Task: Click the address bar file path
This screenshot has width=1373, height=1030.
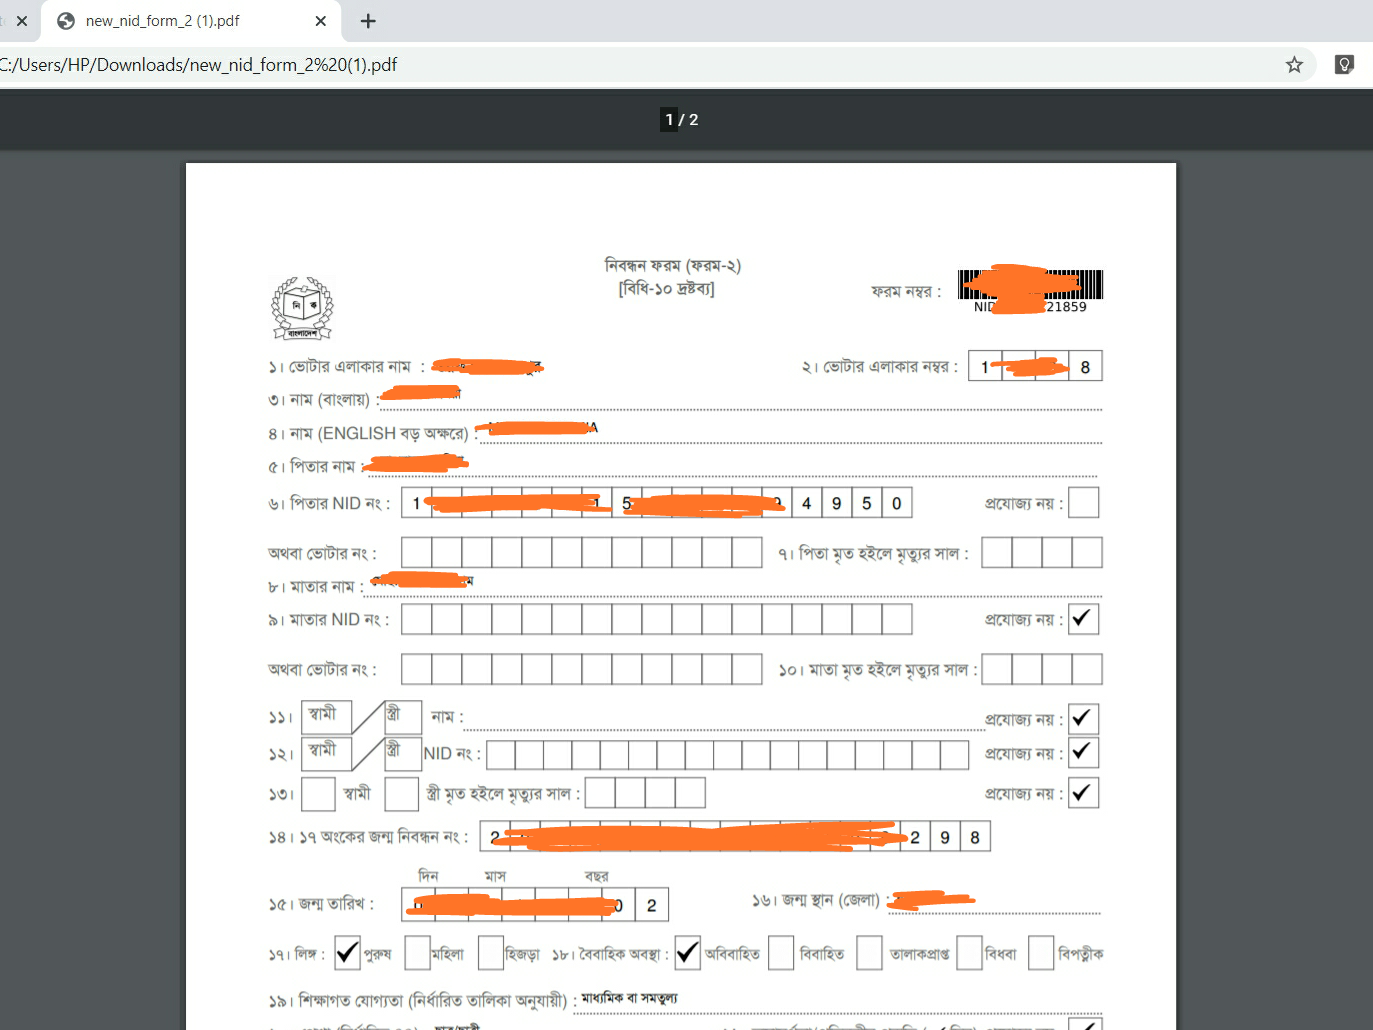Action: click(198, 65)
